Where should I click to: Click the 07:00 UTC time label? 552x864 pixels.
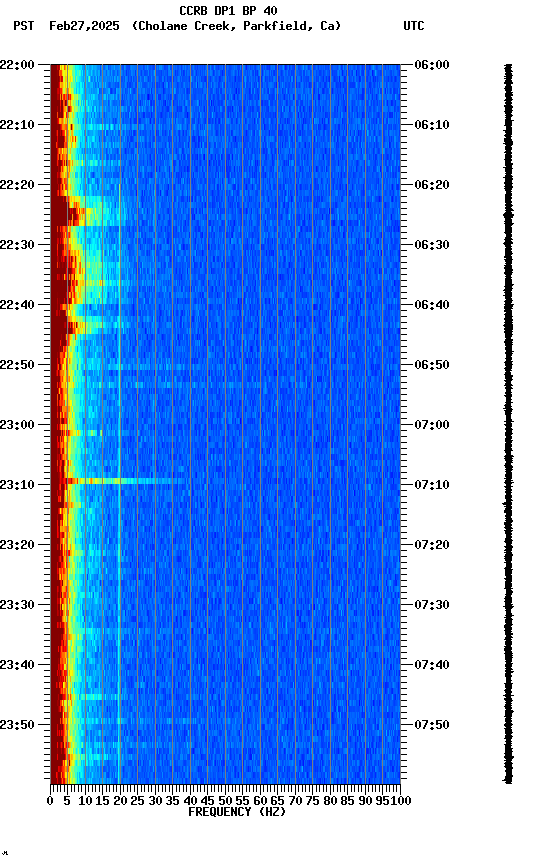432,425
